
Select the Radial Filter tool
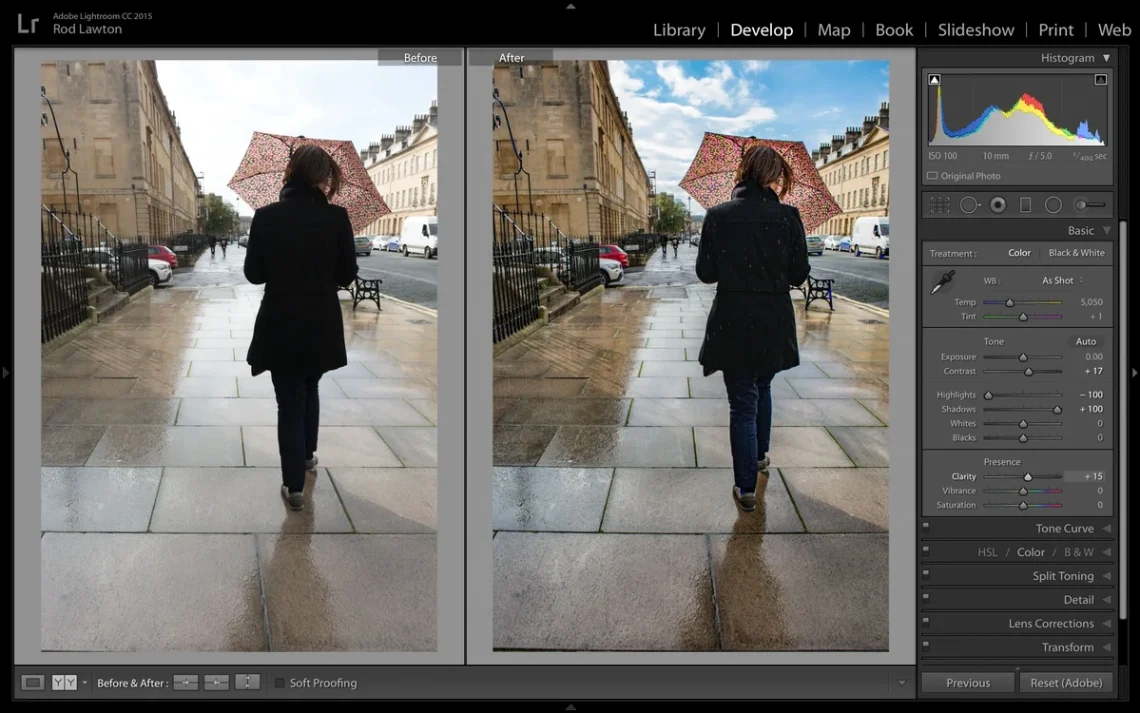pyautogui.click(x=1053, y=206)
